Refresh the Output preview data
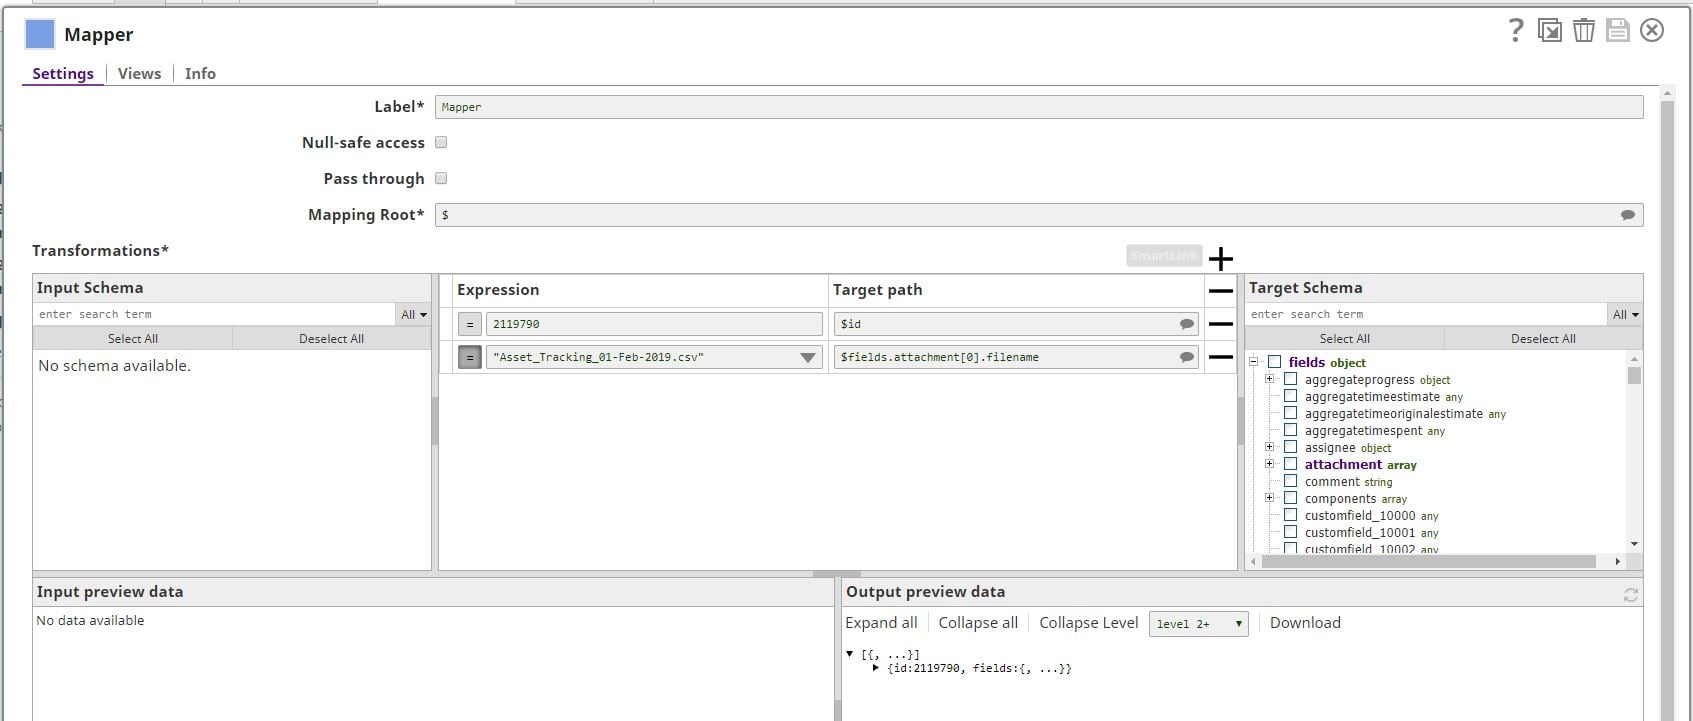1693x721 pixels. coord(1631,595)
